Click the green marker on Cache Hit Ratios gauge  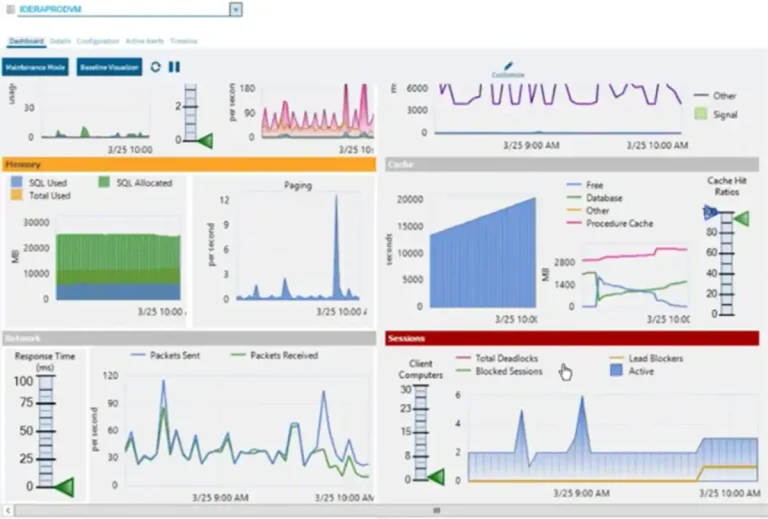coord(742,218)
